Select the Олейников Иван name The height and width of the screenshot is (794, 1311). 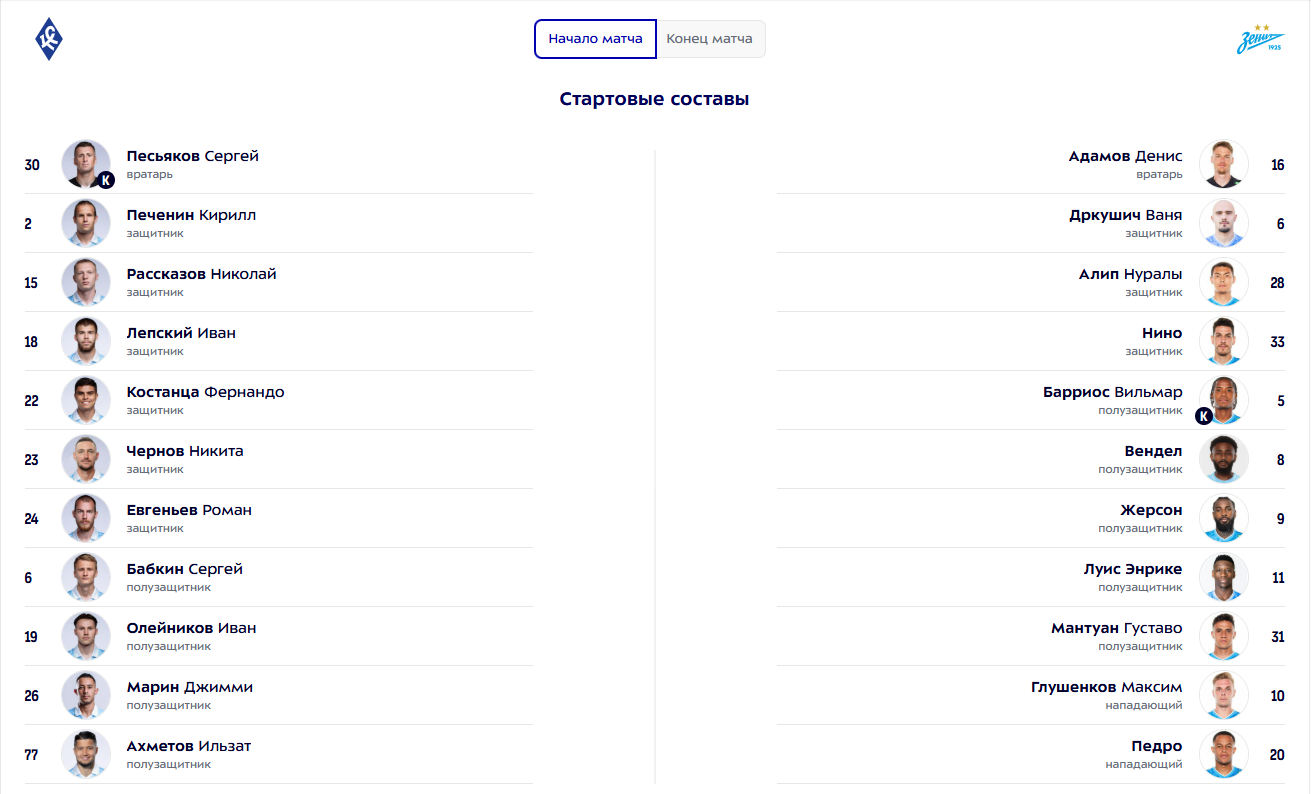tap(191, 628)
